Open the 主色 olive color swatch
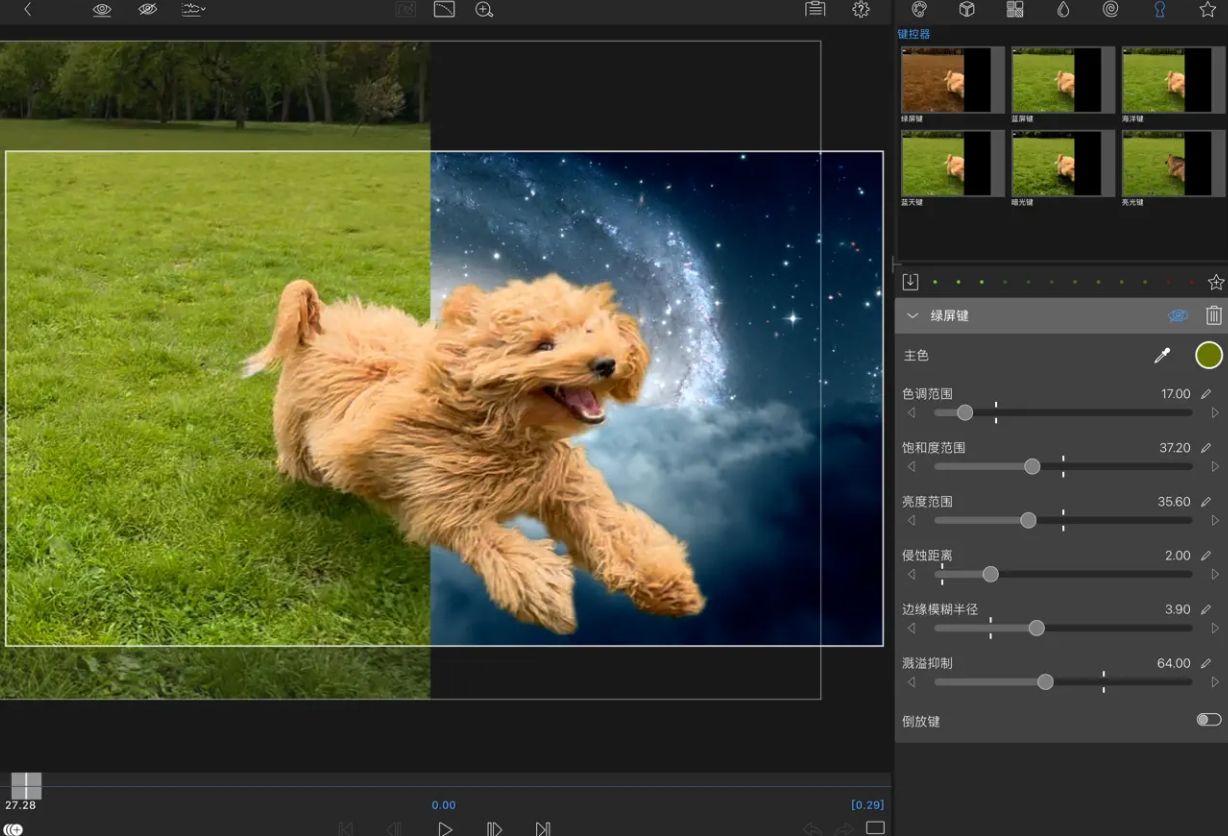1228x836 pixels. (x=1209, y=355)
